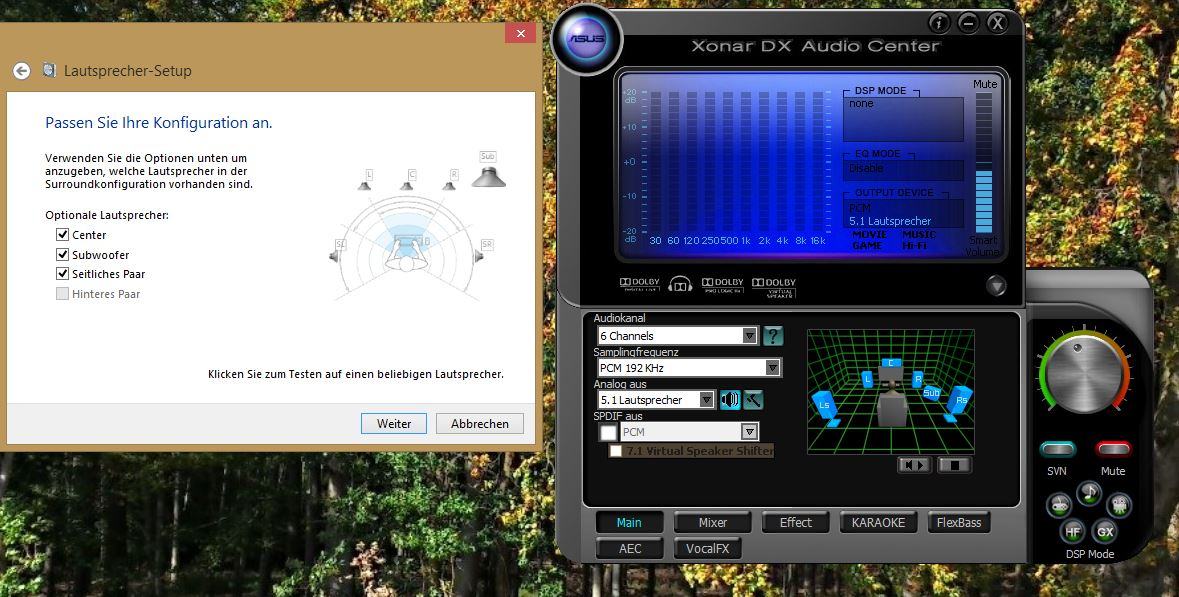Switch to FlexBass tab

[959, 523]
